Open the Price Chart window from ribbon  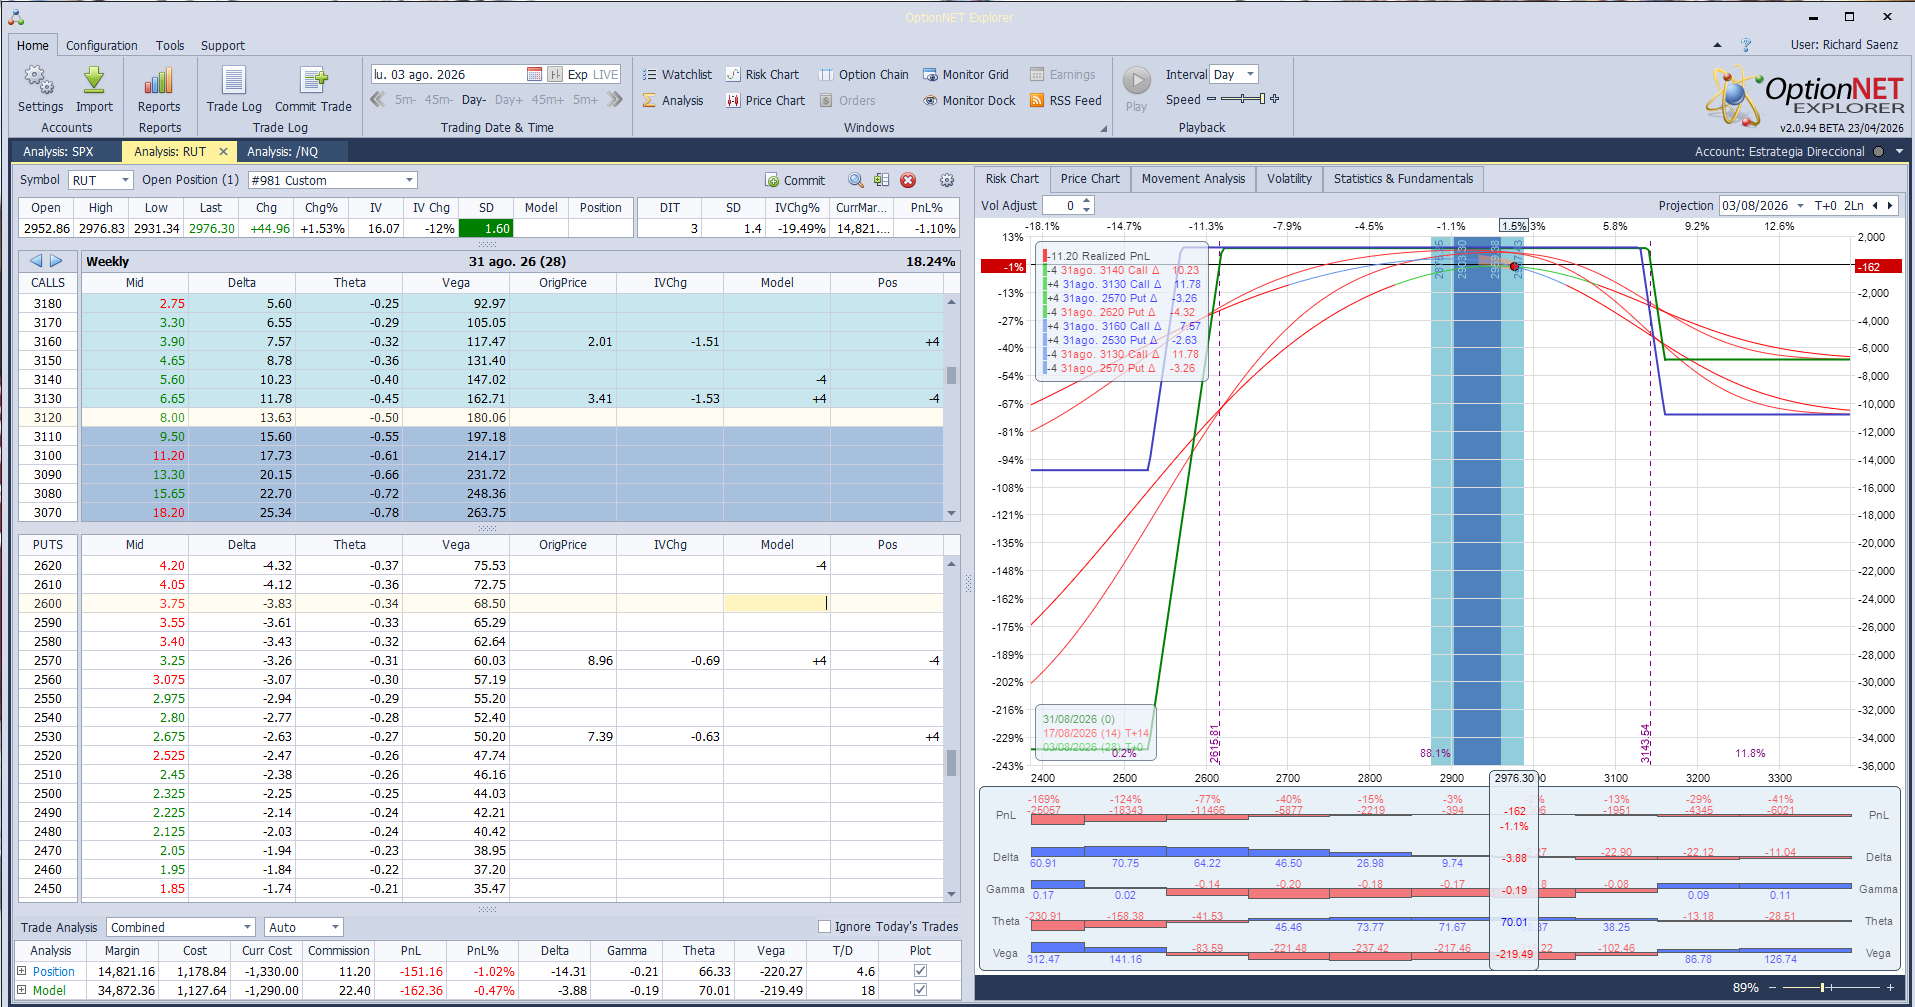tap(765, 100)
